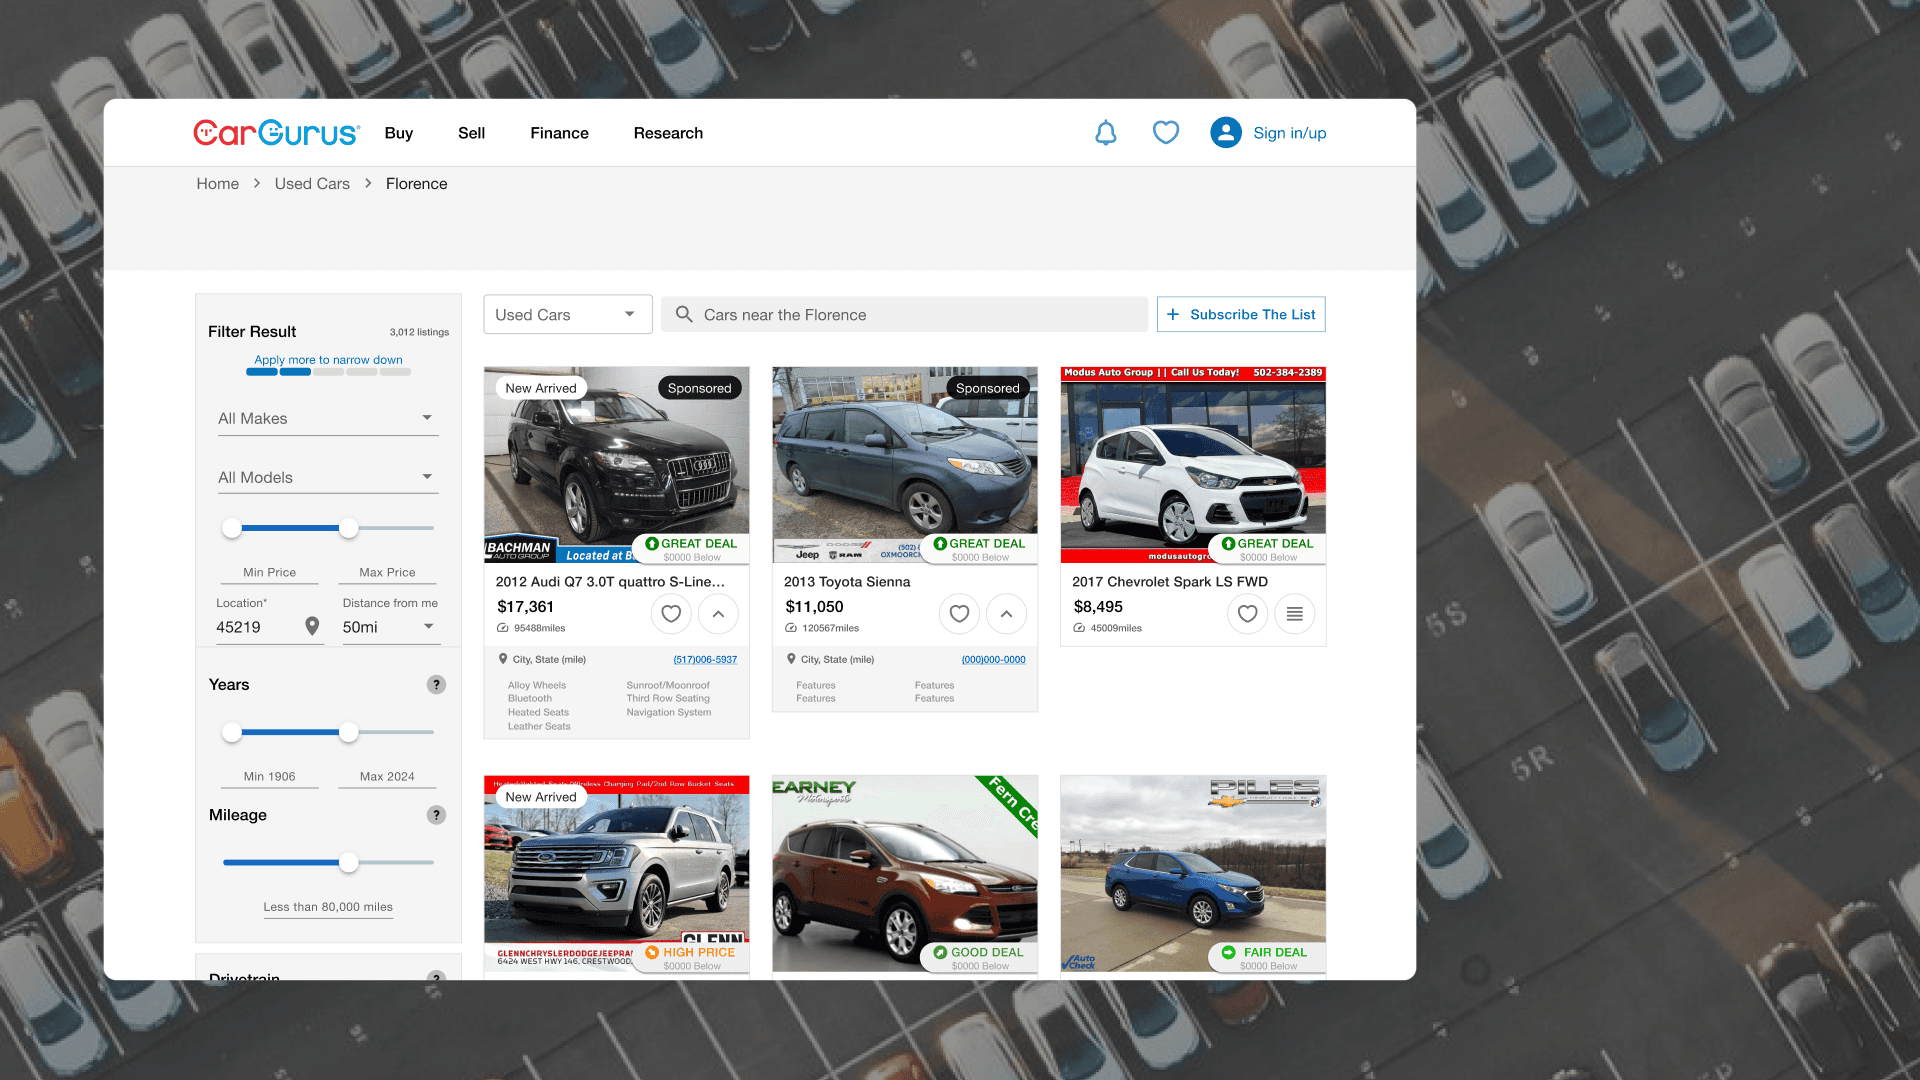Open saved cars heart in header
1920x1080 pixels.
click(x=1166, y=132)
